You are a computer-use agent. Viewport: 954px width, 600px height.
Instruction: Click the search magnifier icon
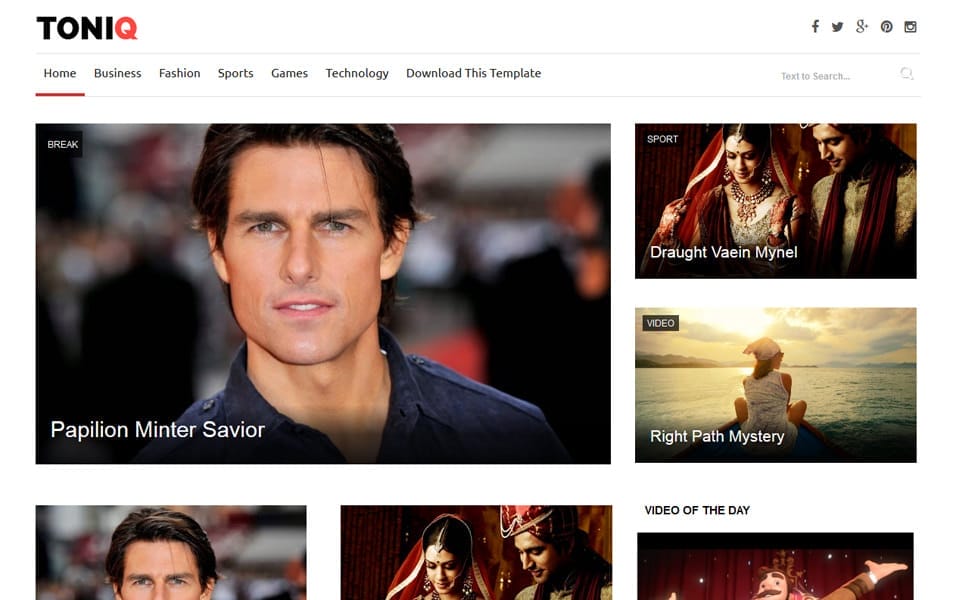coord(907,73)
